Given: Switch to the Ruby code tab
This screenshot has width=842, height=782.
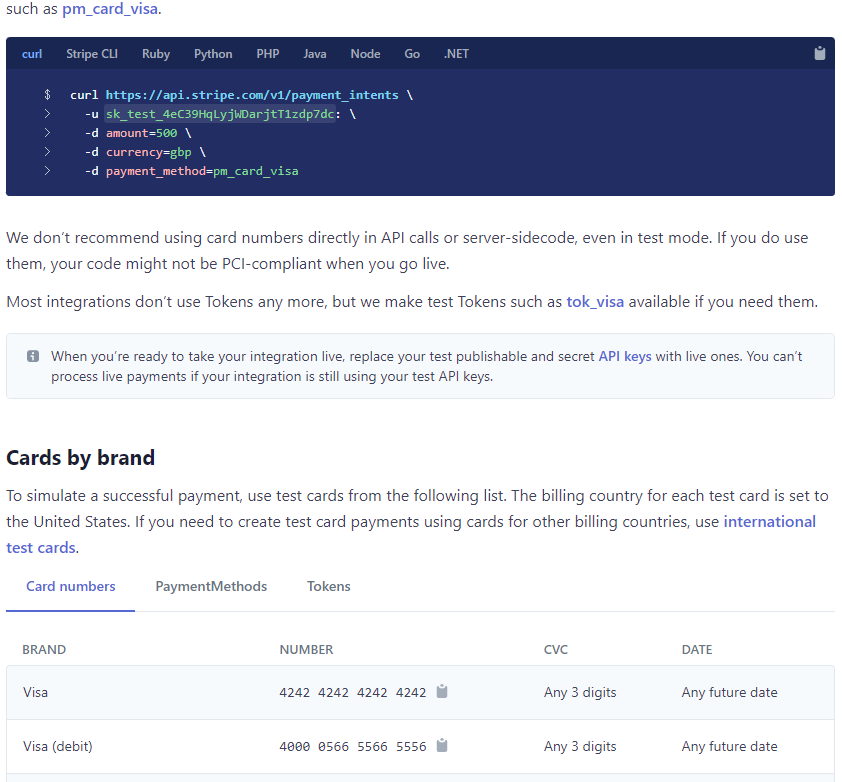Looking at the screenshot, I should click(156, 54).
